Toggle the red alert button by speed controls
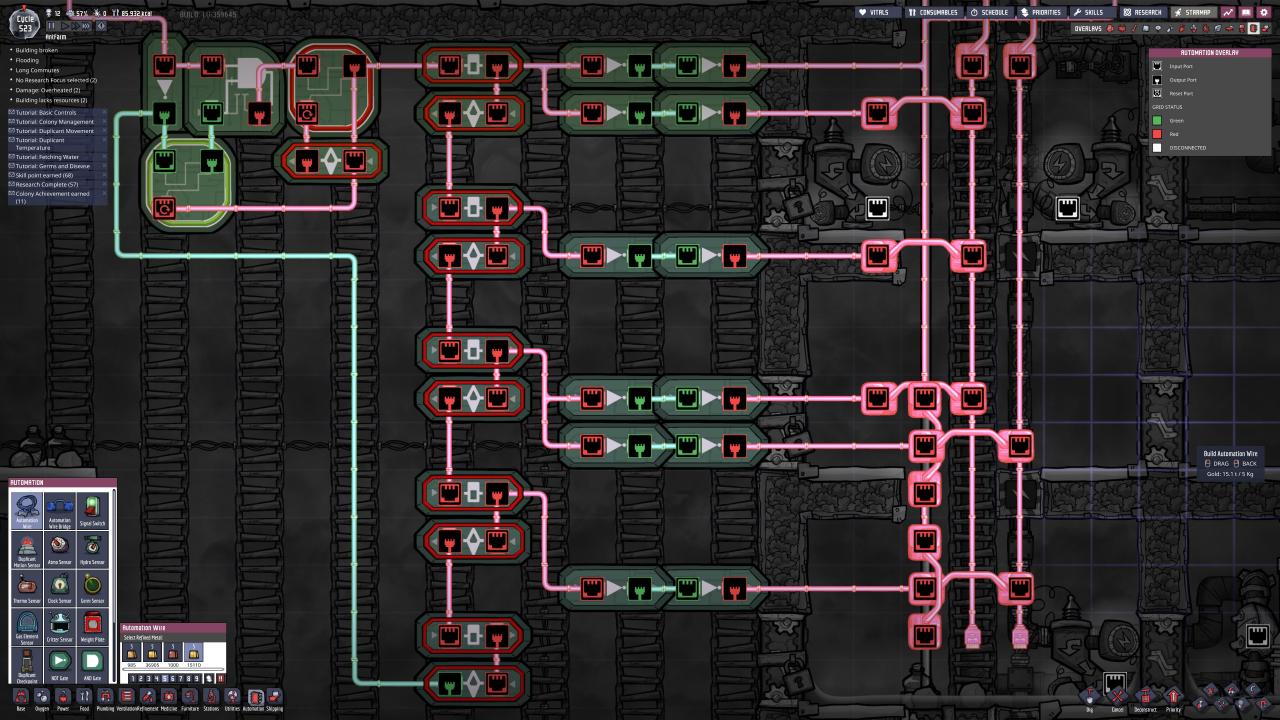The image size is (1280, 720). [101, 26]
